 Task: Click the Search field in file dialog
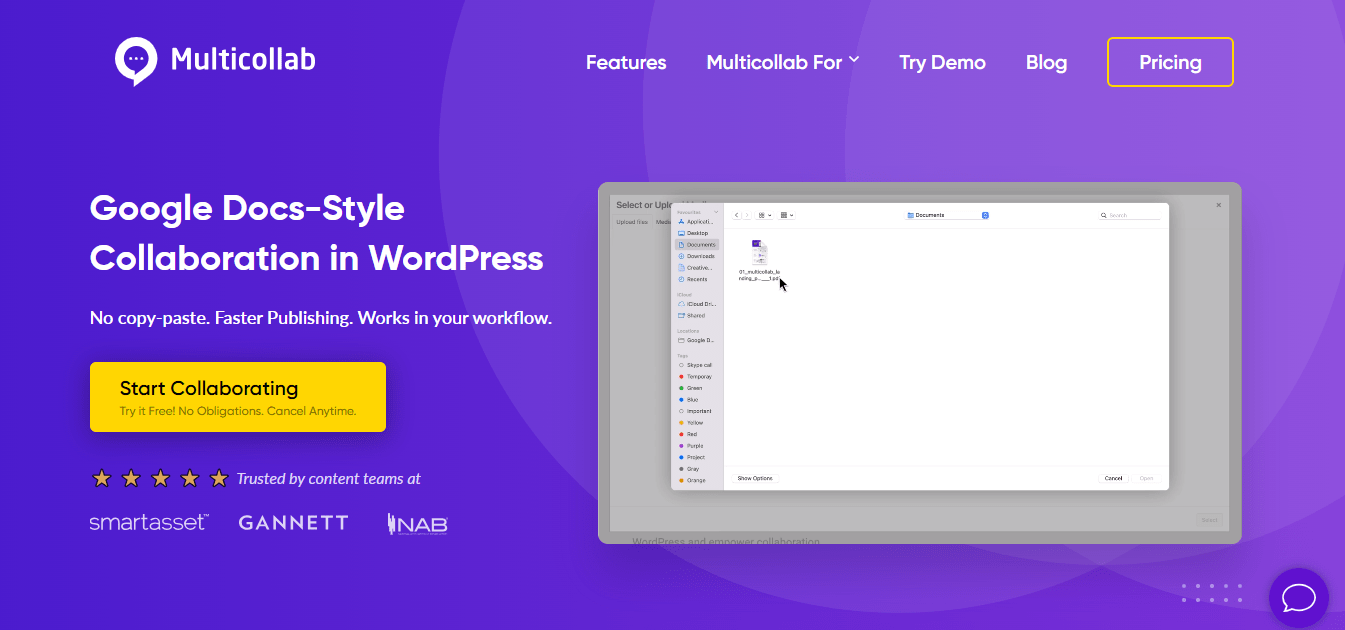click(1130, 215)
